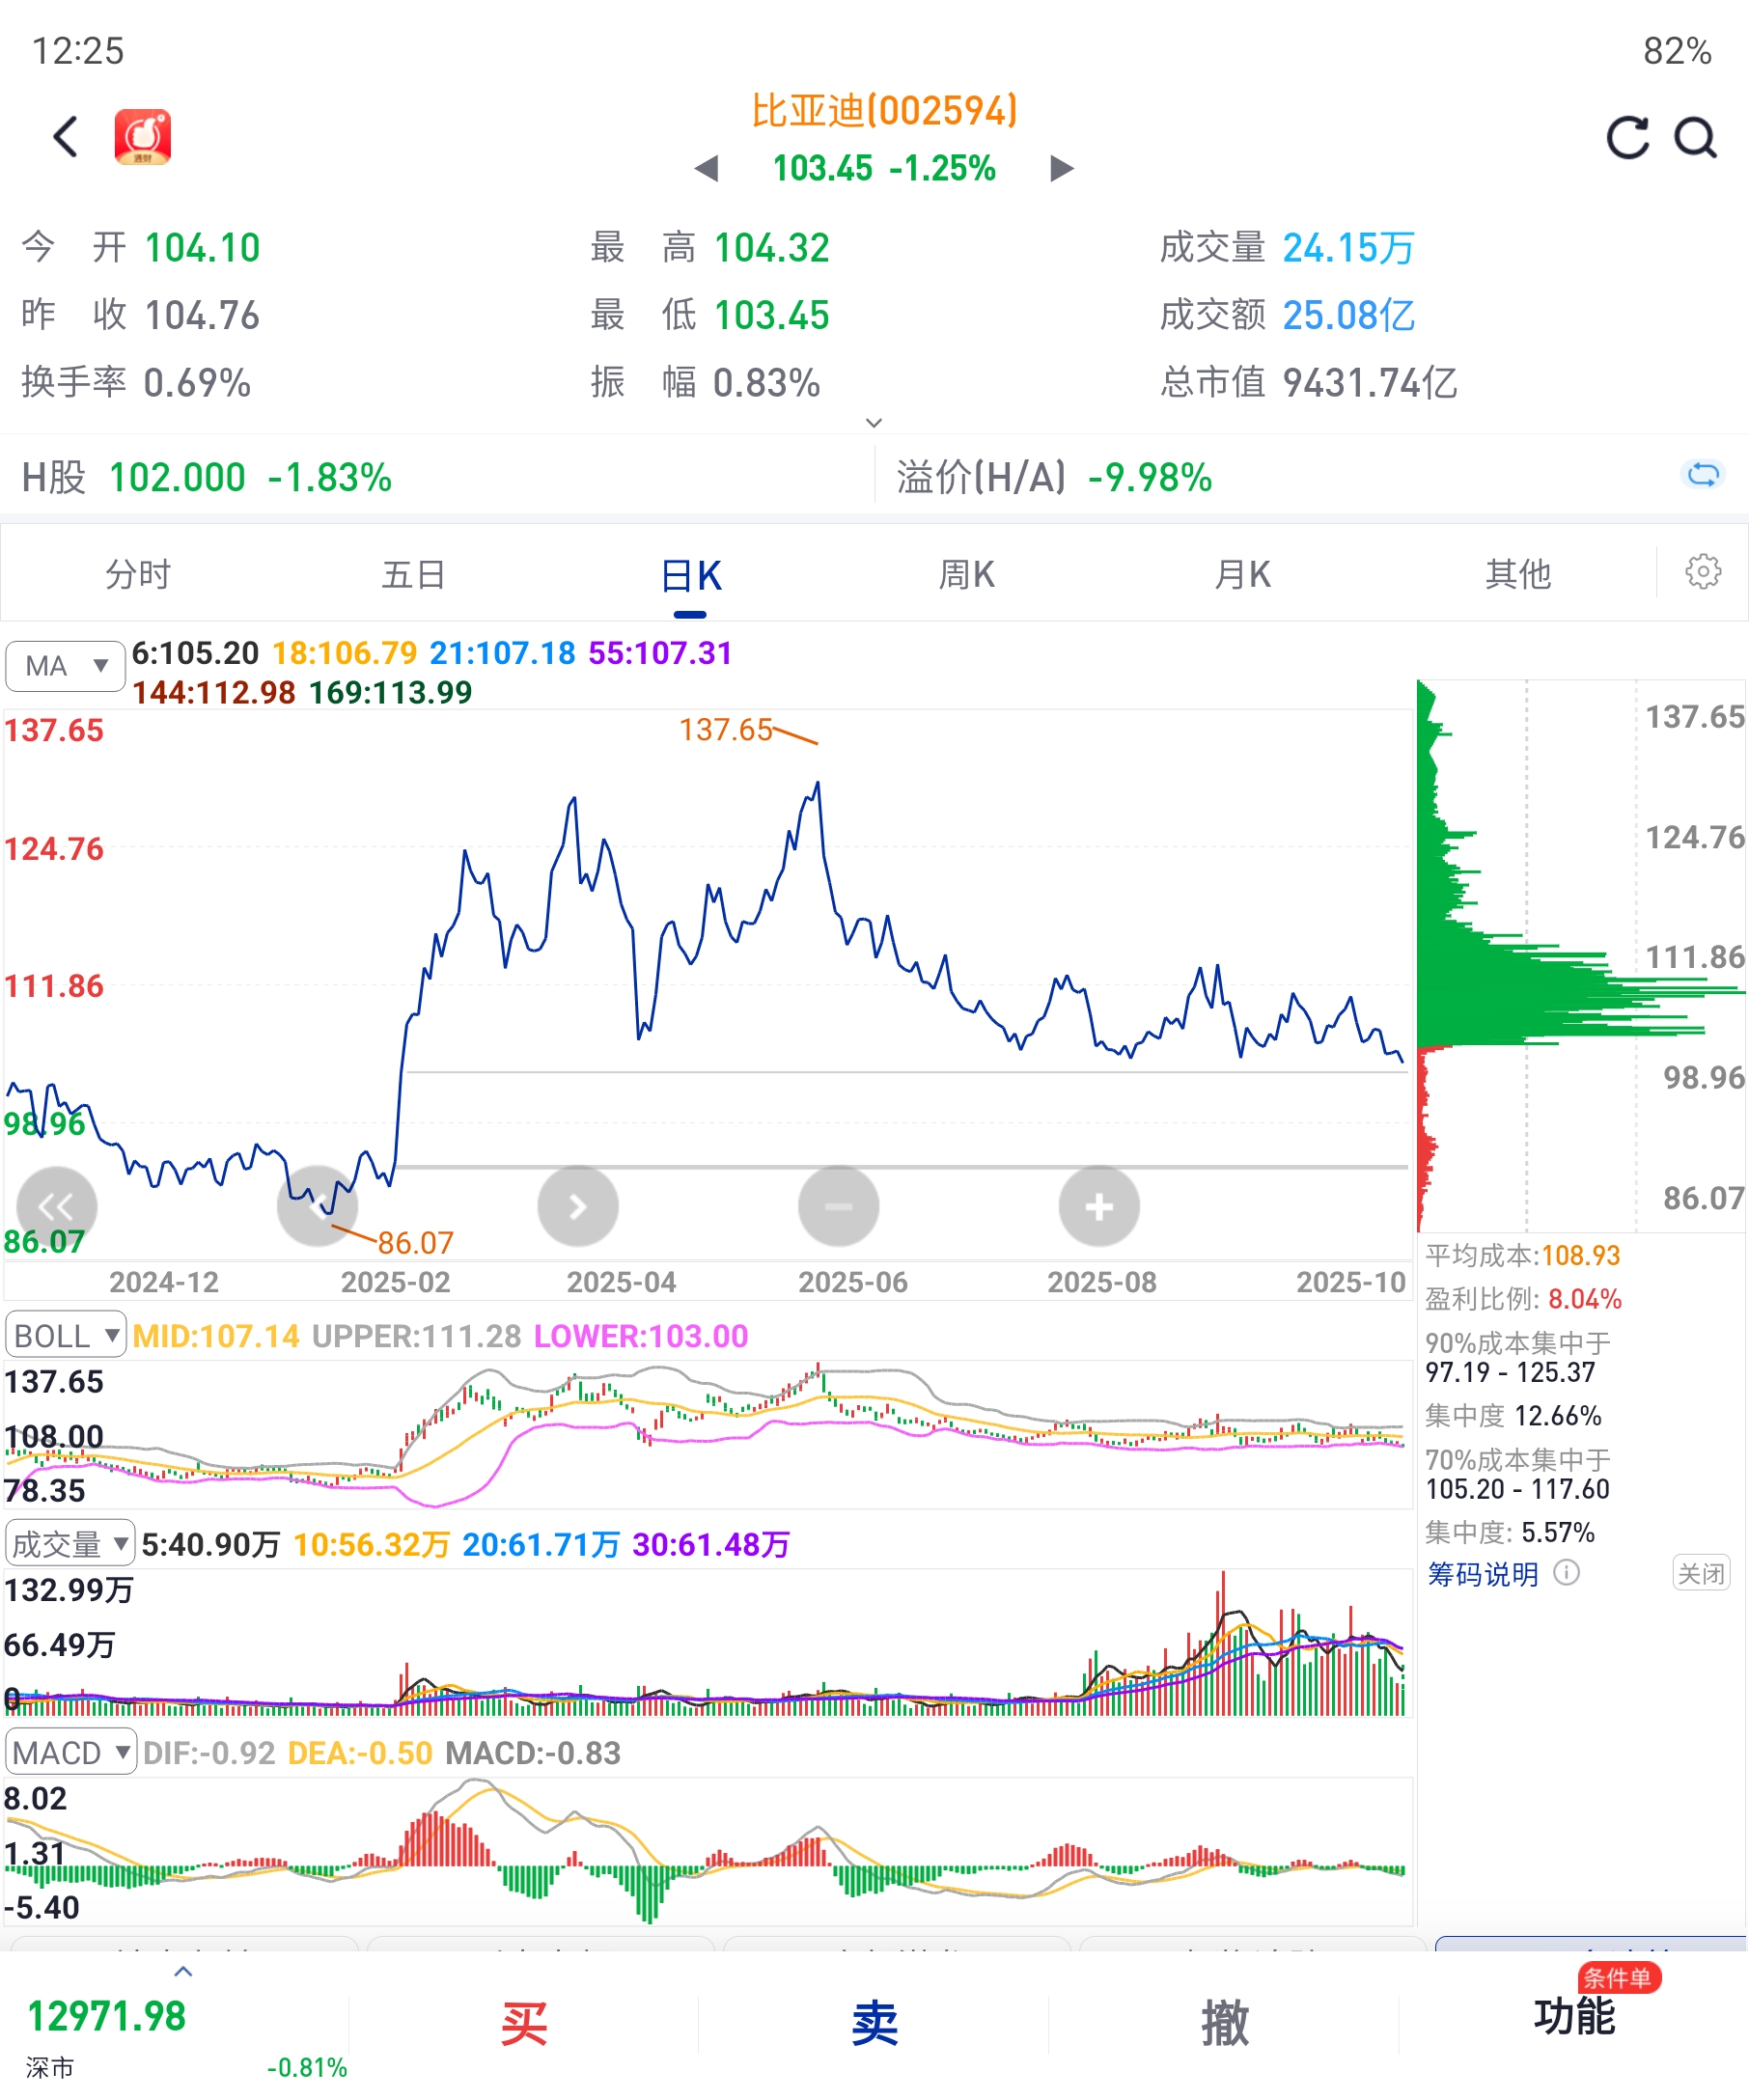
Task: Tap the MA 6:105.20 legend
Action: pos(195,653)
